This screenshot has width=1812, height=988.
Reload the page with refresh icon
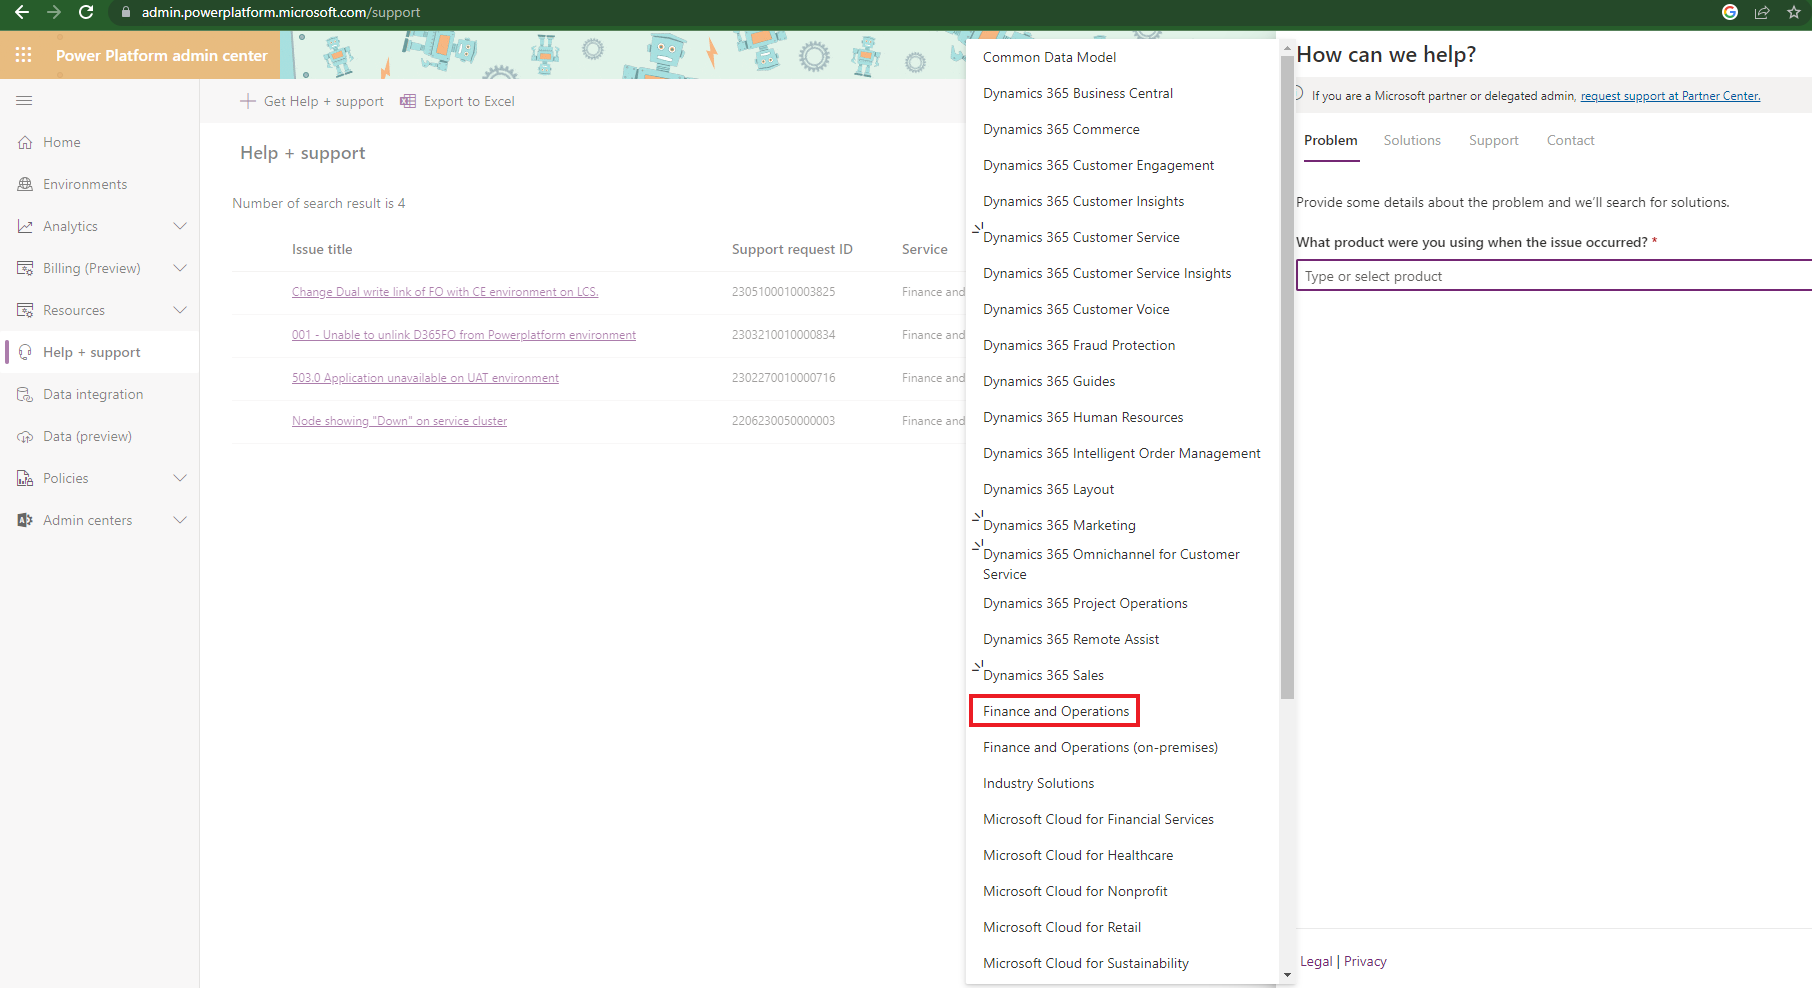coord(86,12)
